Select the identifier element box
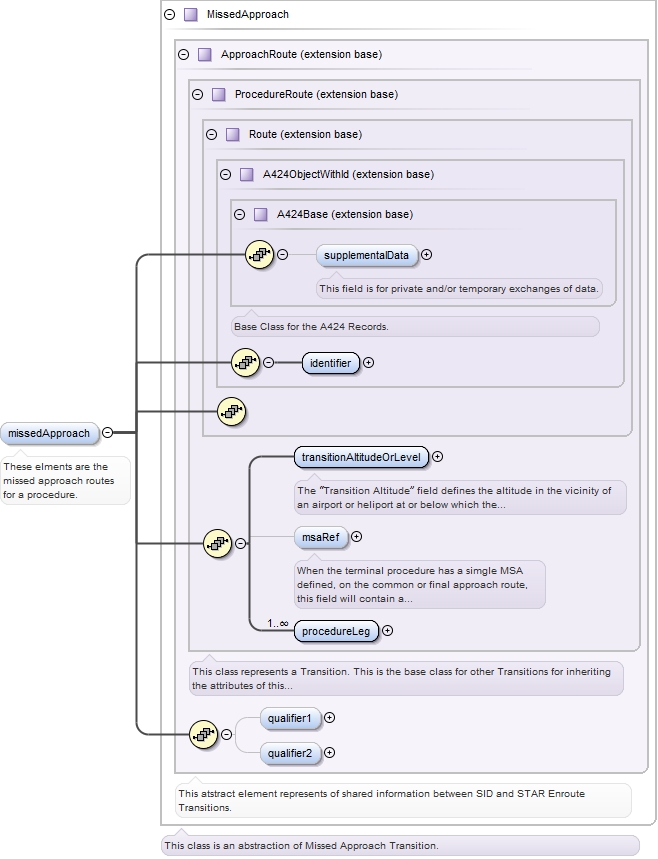The width and height of the screenshot is (658, 859). [330, 363]
